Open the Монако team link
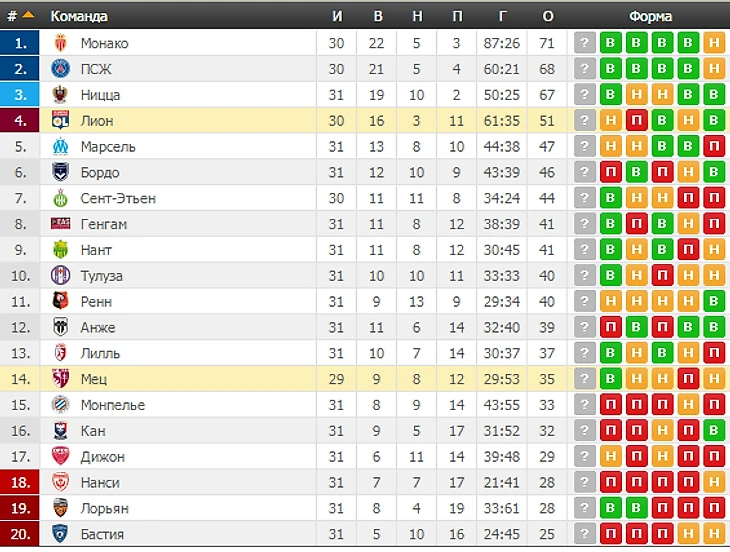 point(104,43)
